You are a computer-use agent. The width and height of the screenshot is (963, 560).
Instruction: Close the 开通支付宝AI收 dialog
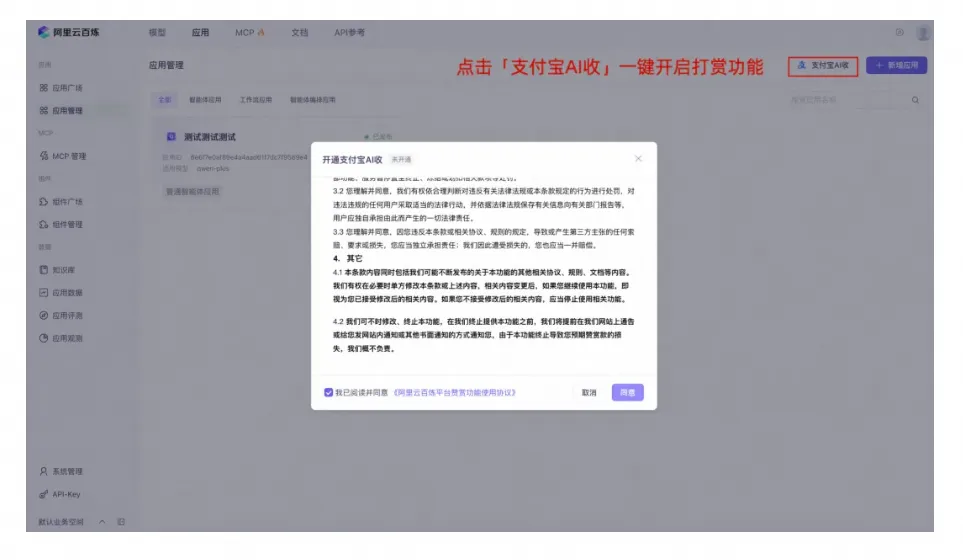coord(638,158)
